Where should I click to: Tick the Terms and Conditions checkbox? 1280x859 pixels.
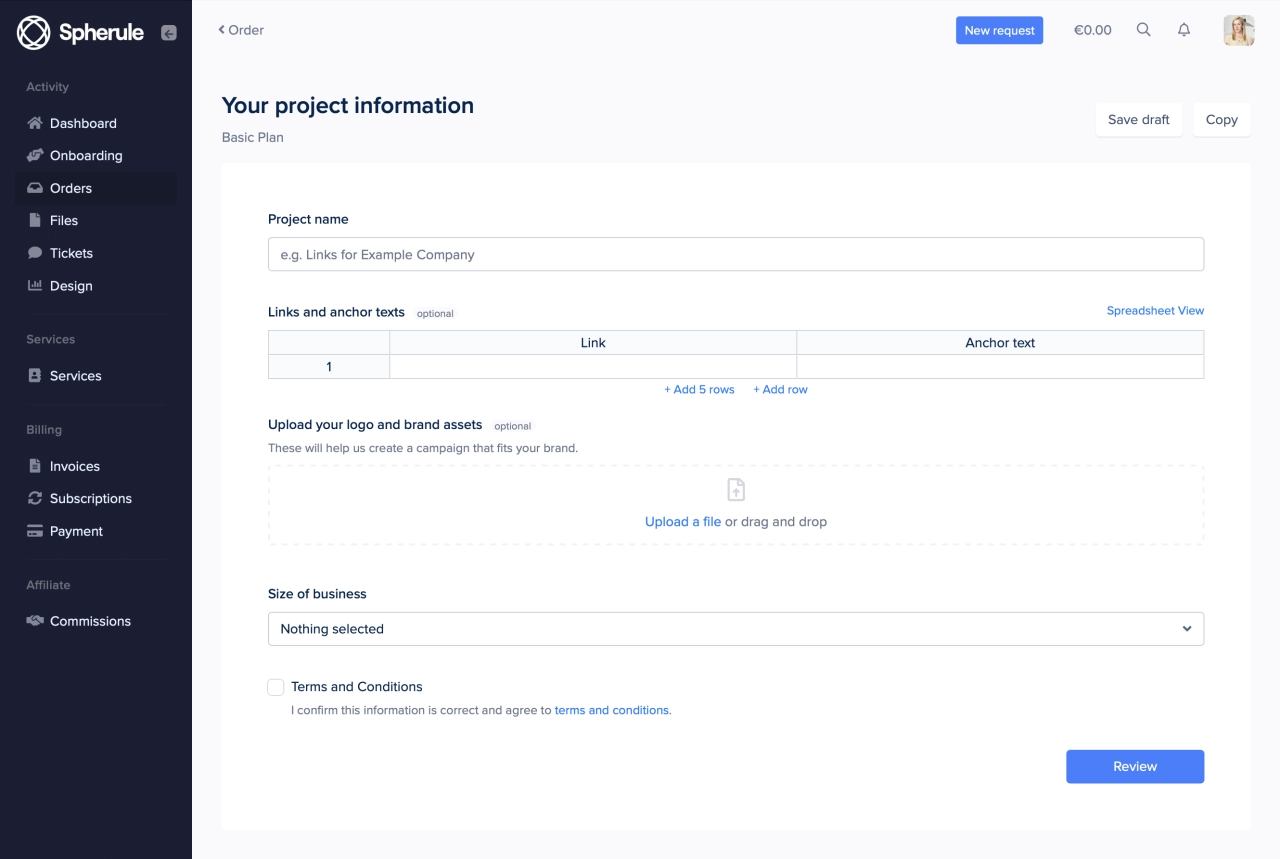pos(276,687)
